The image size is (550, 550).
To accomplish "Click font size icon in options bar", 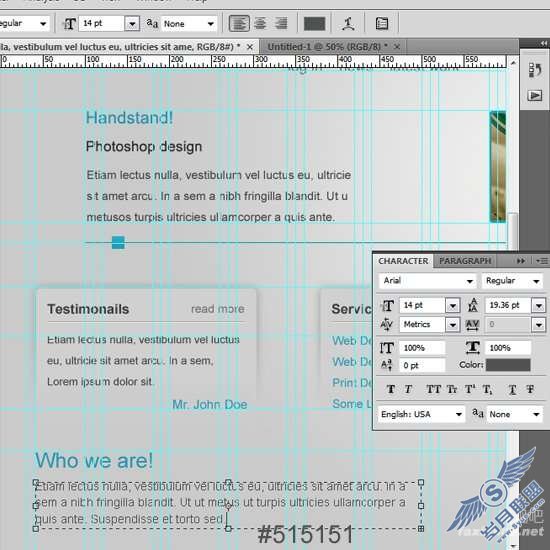I will point(69,24).
